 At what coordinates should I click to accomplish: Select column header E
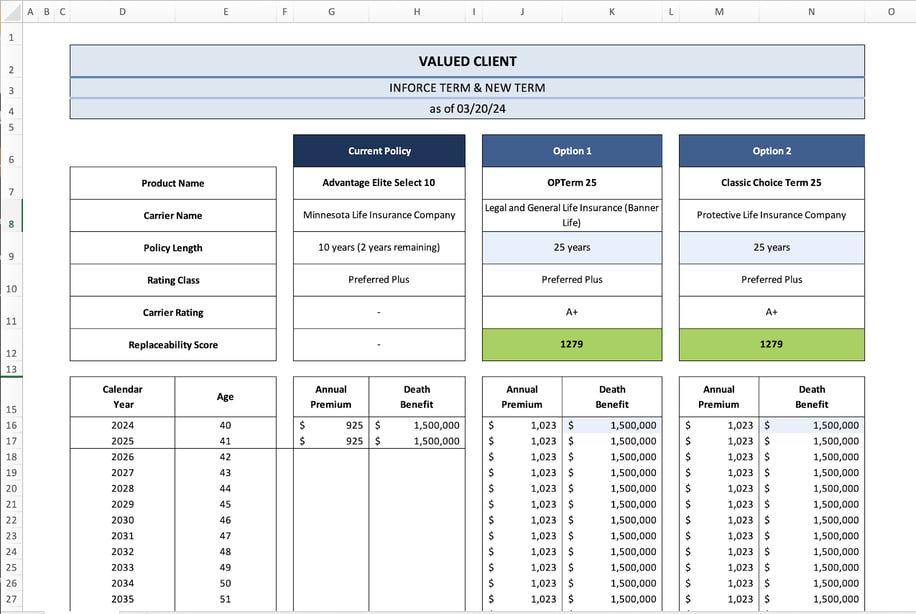(x=225, y=11)
